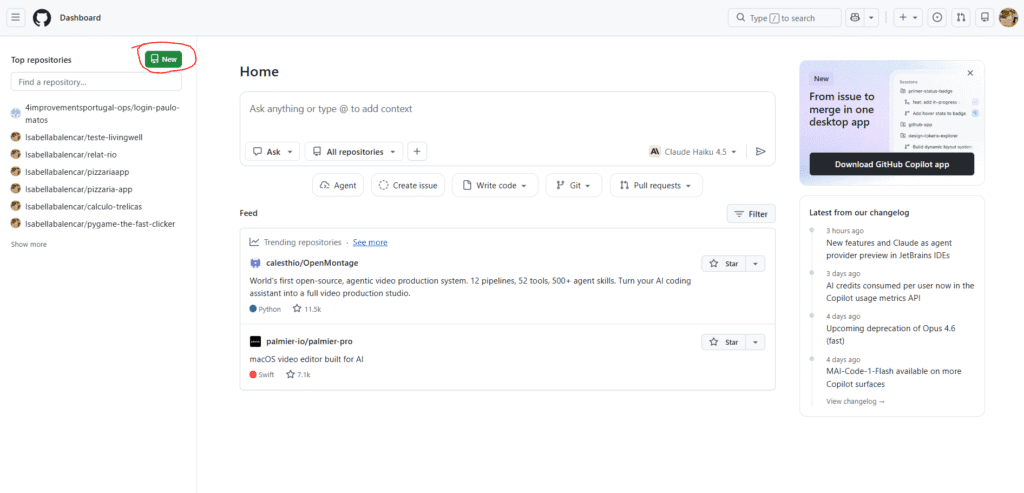Open changelog on Opus 4.6 deprecation

[x=891, y=334]
